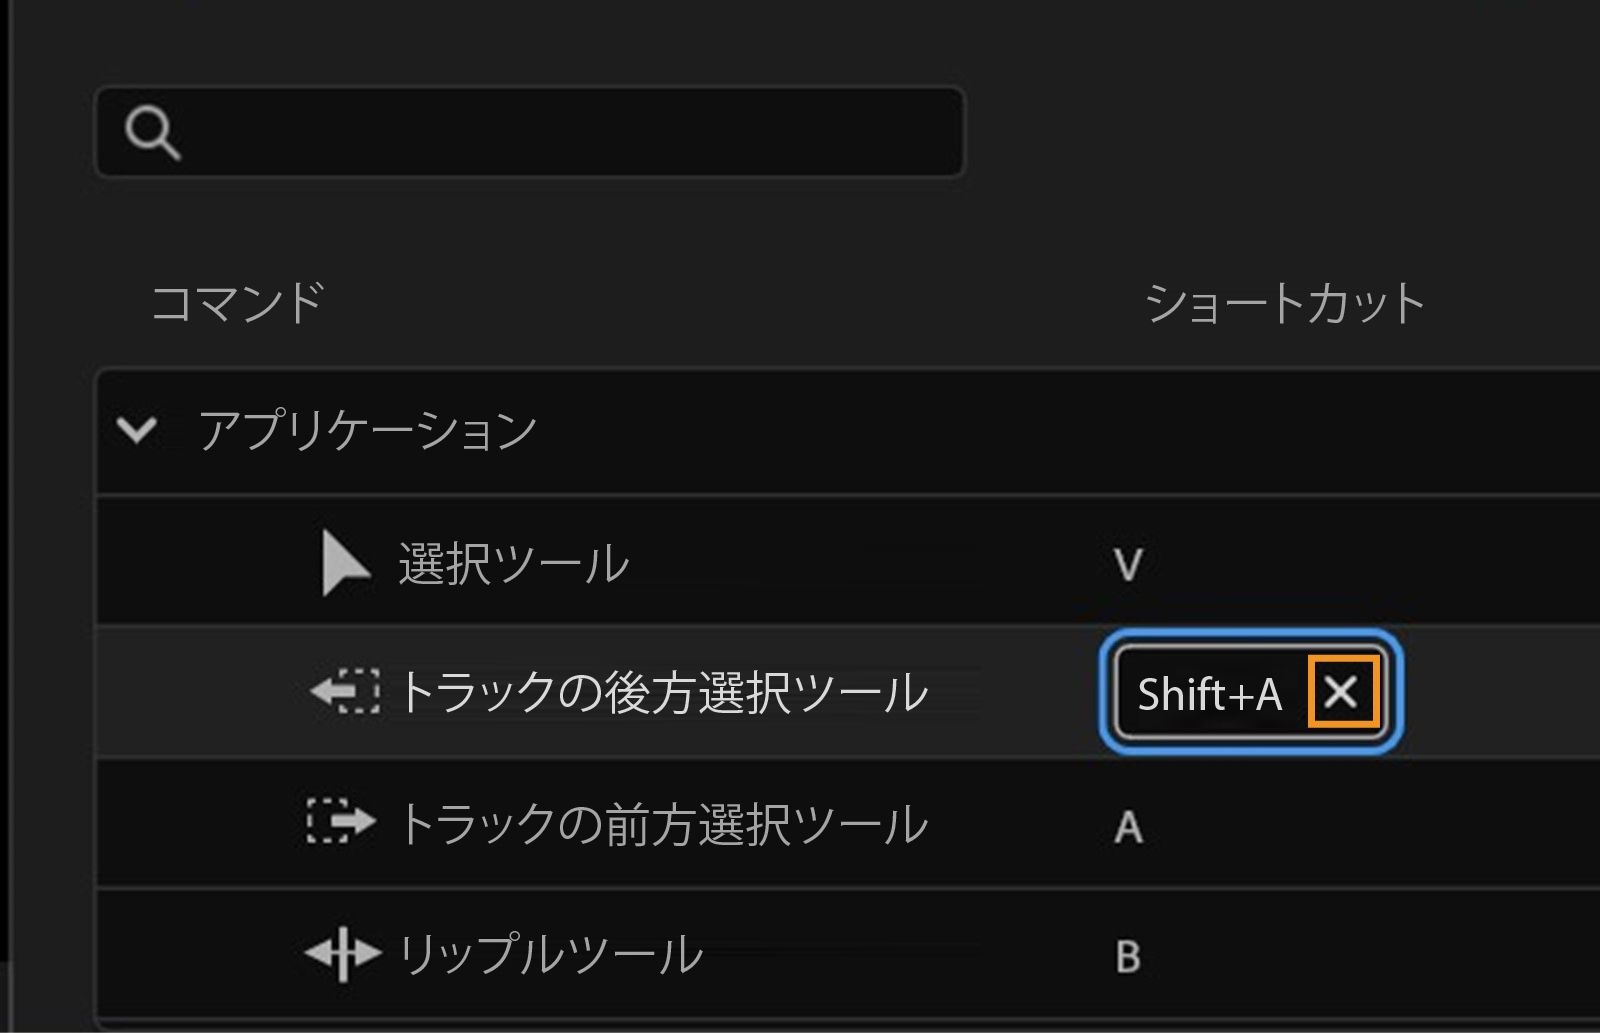Screen dimensions: 1600x1033
Task: Click the highlighted Shift+A shortcut badge
Action: point(1210,690)
